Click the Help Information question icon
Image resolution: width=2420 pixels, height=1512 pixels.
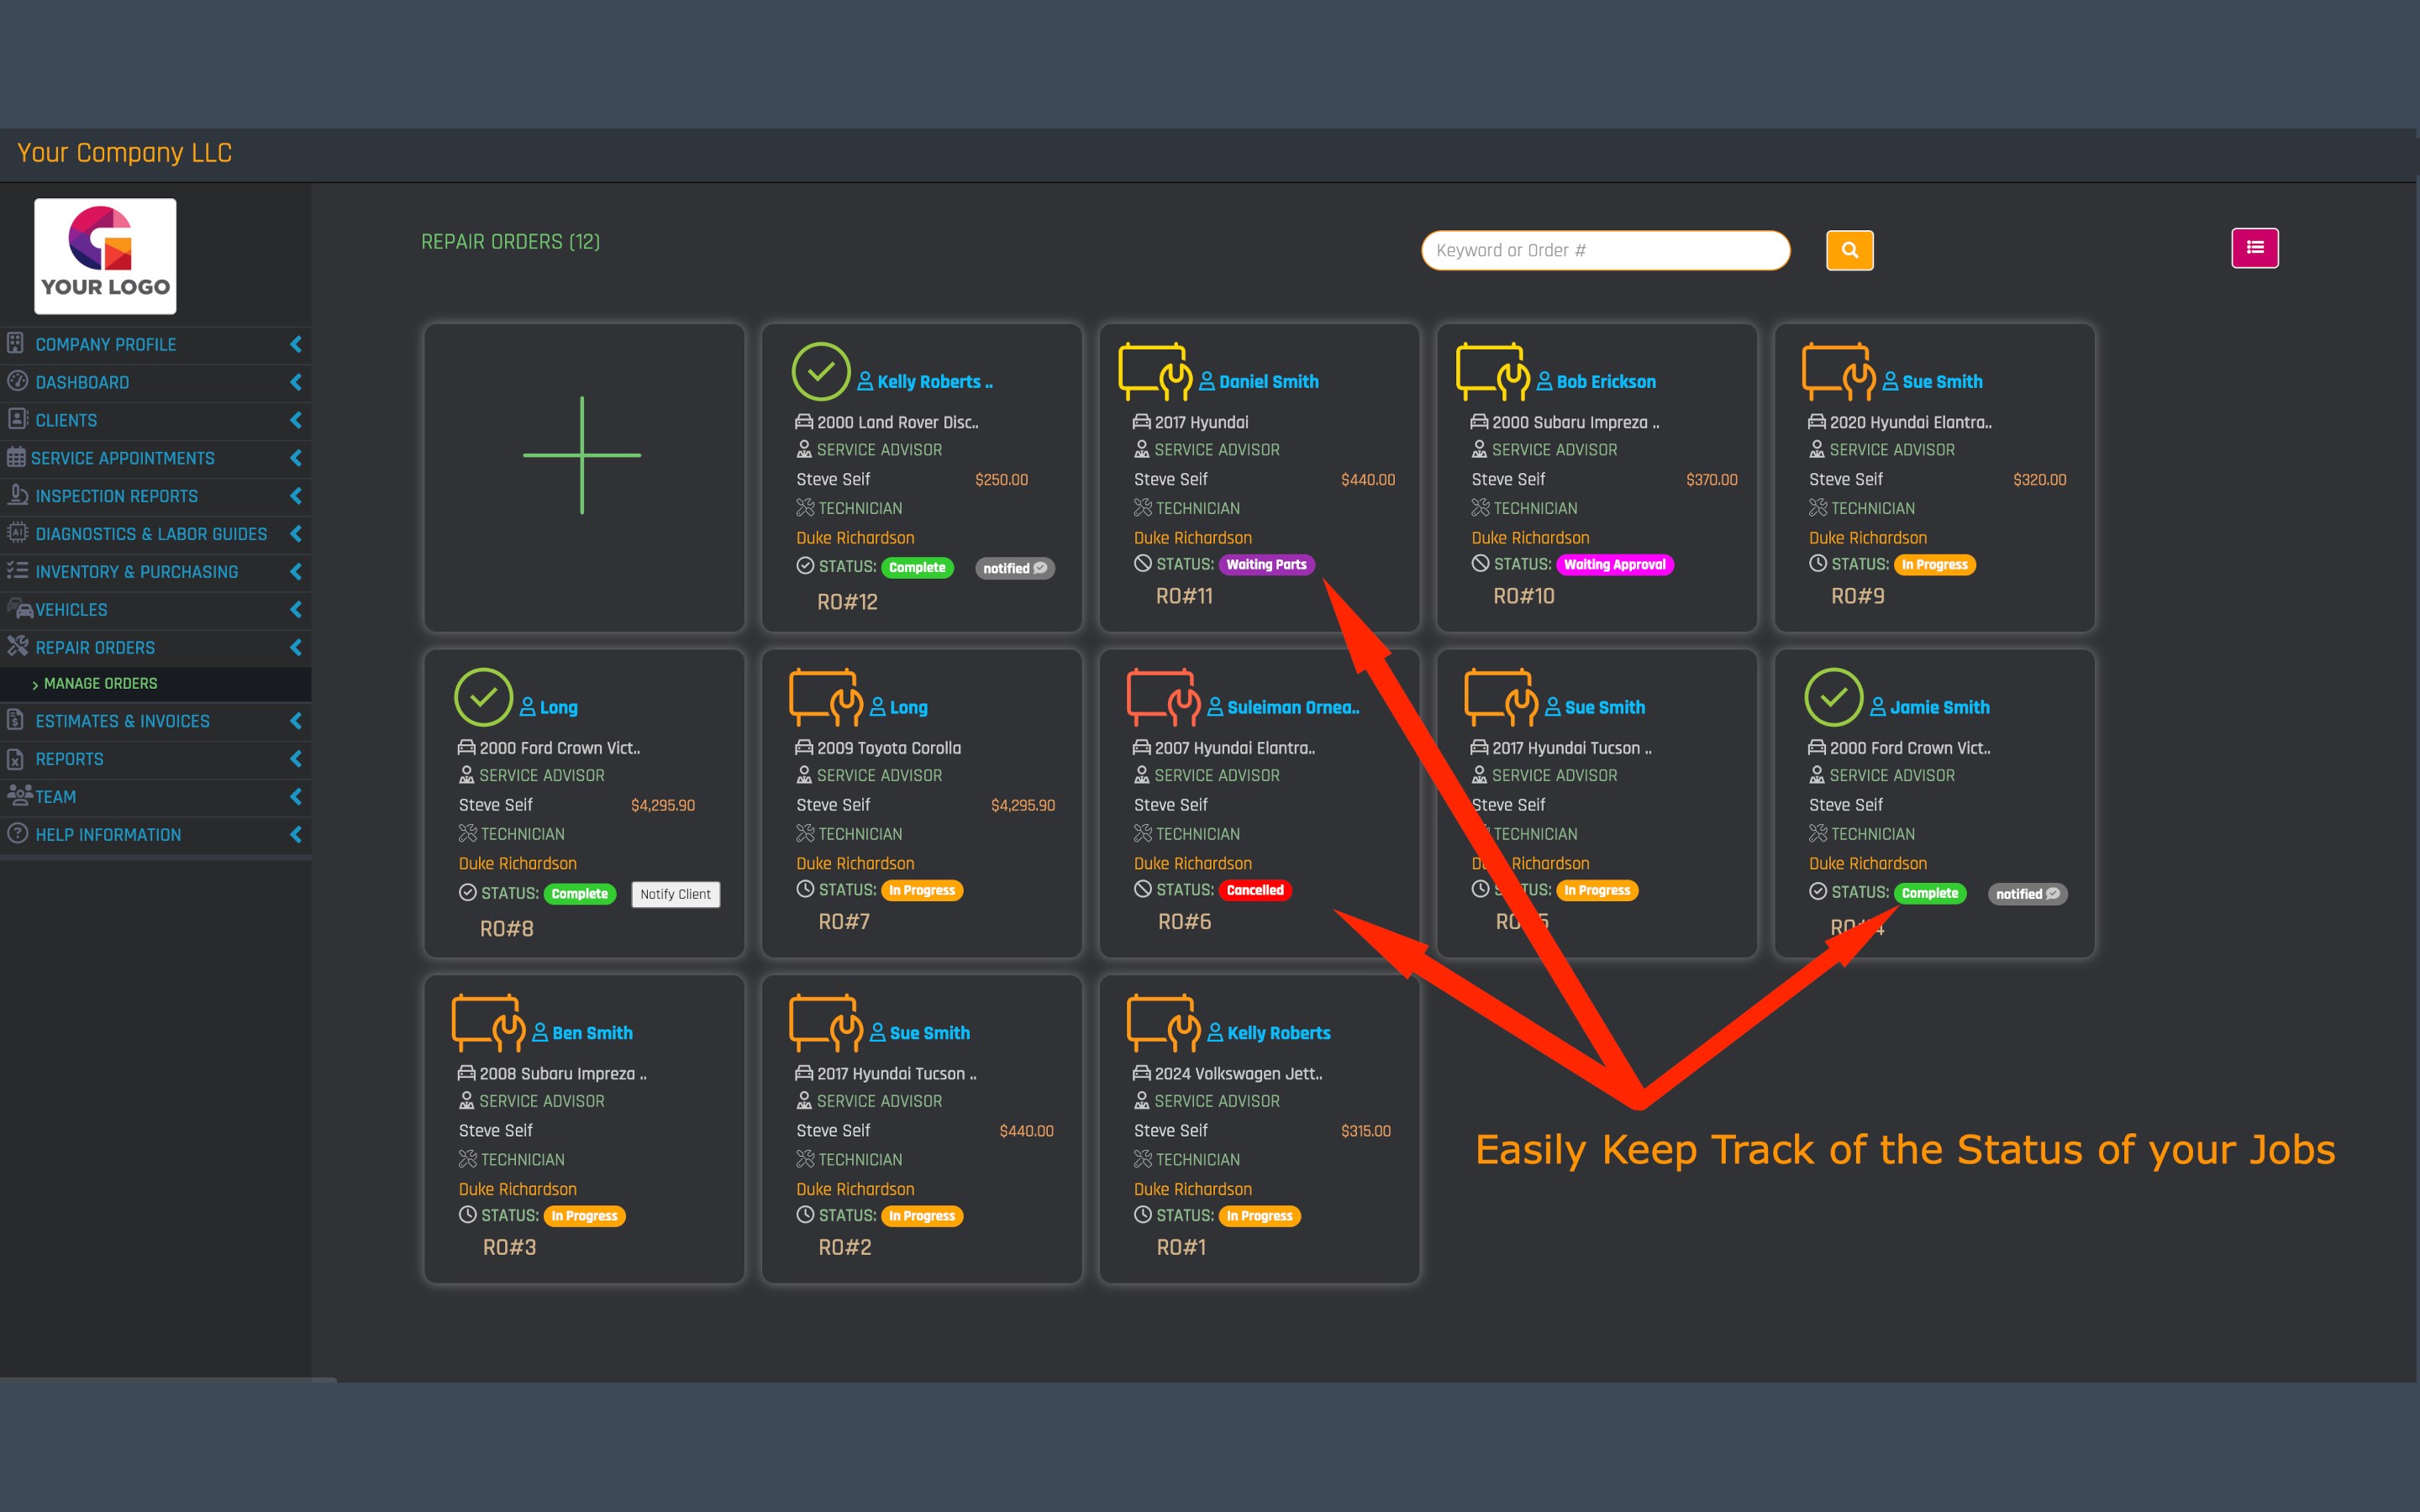tap(17, 833)
